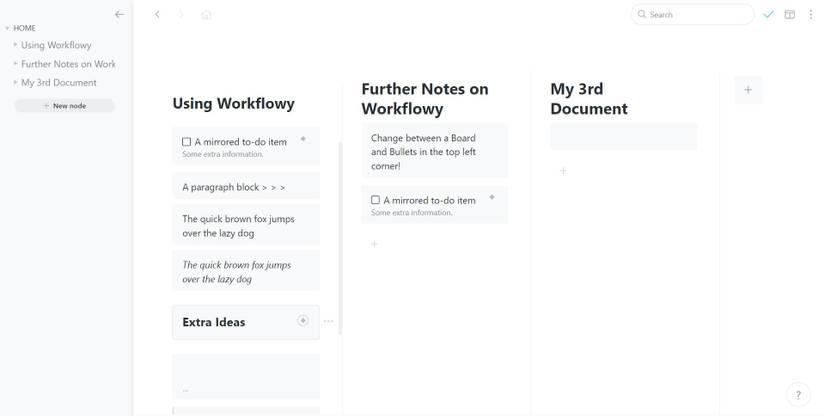This screenshot has width=825, height=416.
Task: Click the New node button
Action: click(x=64, y=106)
